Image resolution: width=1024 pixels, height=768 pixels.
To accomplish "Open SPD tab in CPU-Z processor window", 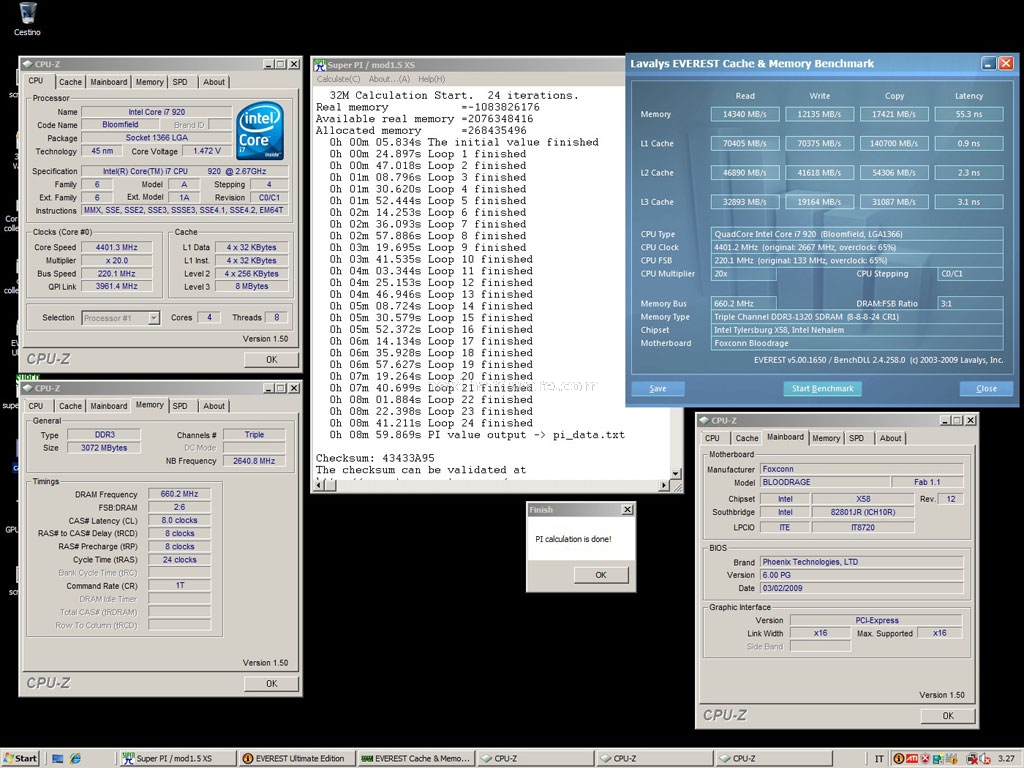I will click(x=180, y=82).
